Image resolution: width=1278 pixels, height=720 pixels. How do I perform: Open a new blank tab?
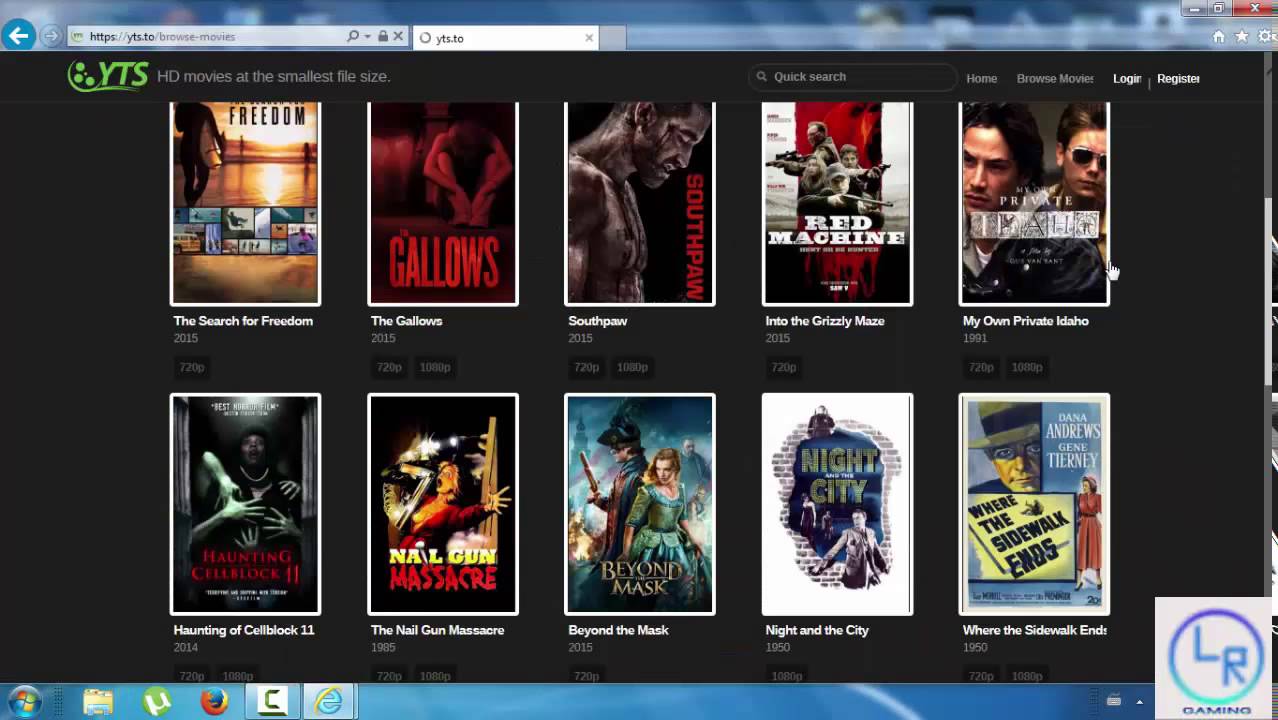(x=612, y=38)
